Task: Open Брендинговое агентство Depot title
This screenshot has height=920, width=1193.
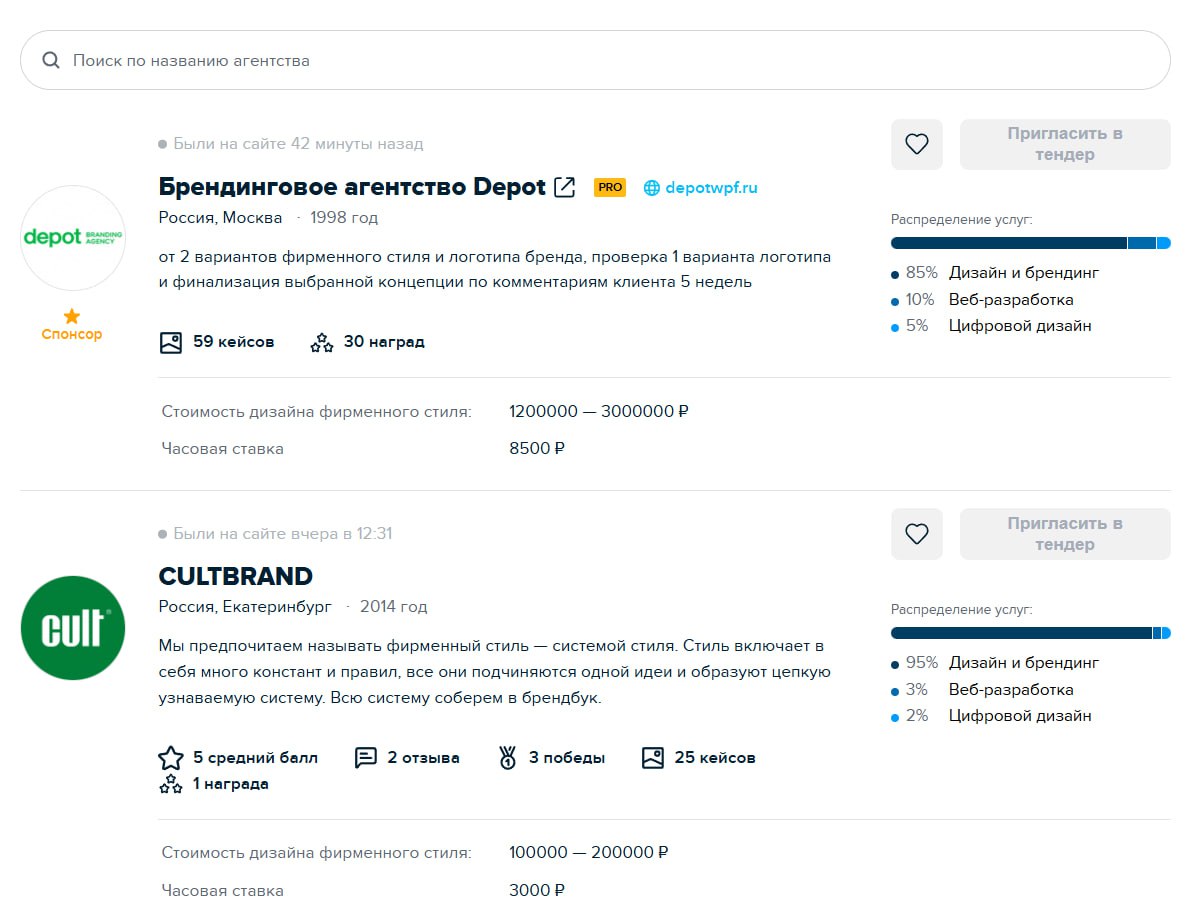Action: (352, 186)
